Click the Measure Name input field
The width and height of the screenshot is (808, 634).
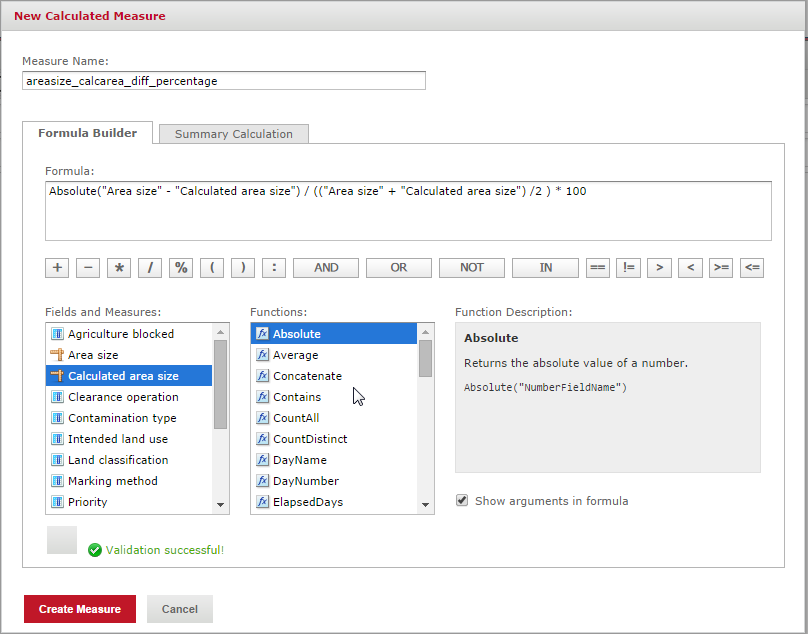pyautogui.click(x=224, y=81)
